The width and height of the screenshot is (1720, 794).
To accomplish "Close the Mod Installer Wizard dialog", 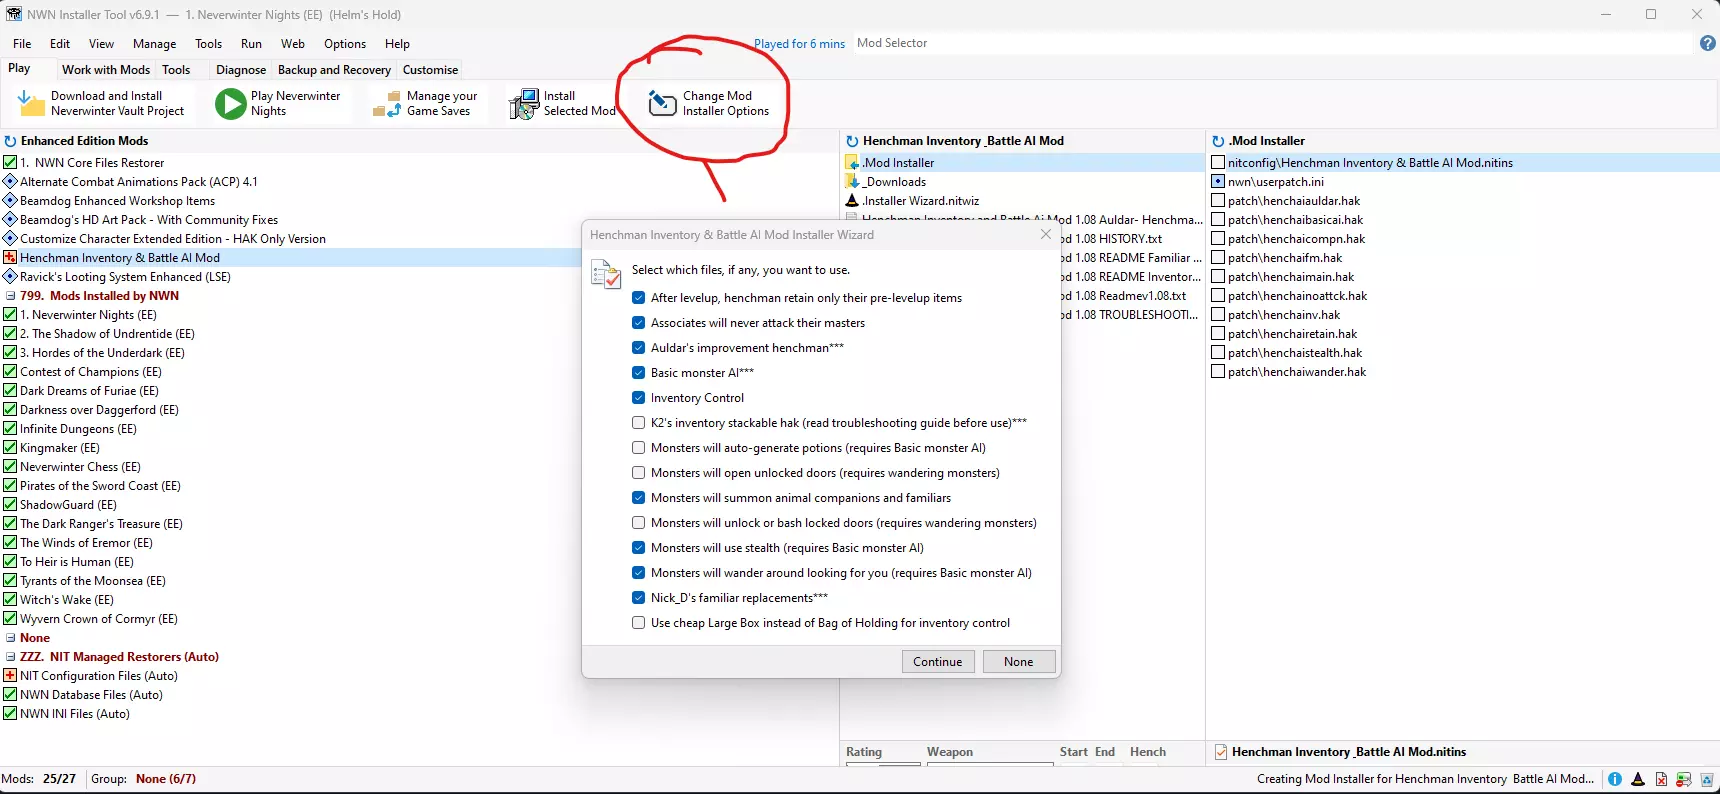I will click(x=1046, y=234).
